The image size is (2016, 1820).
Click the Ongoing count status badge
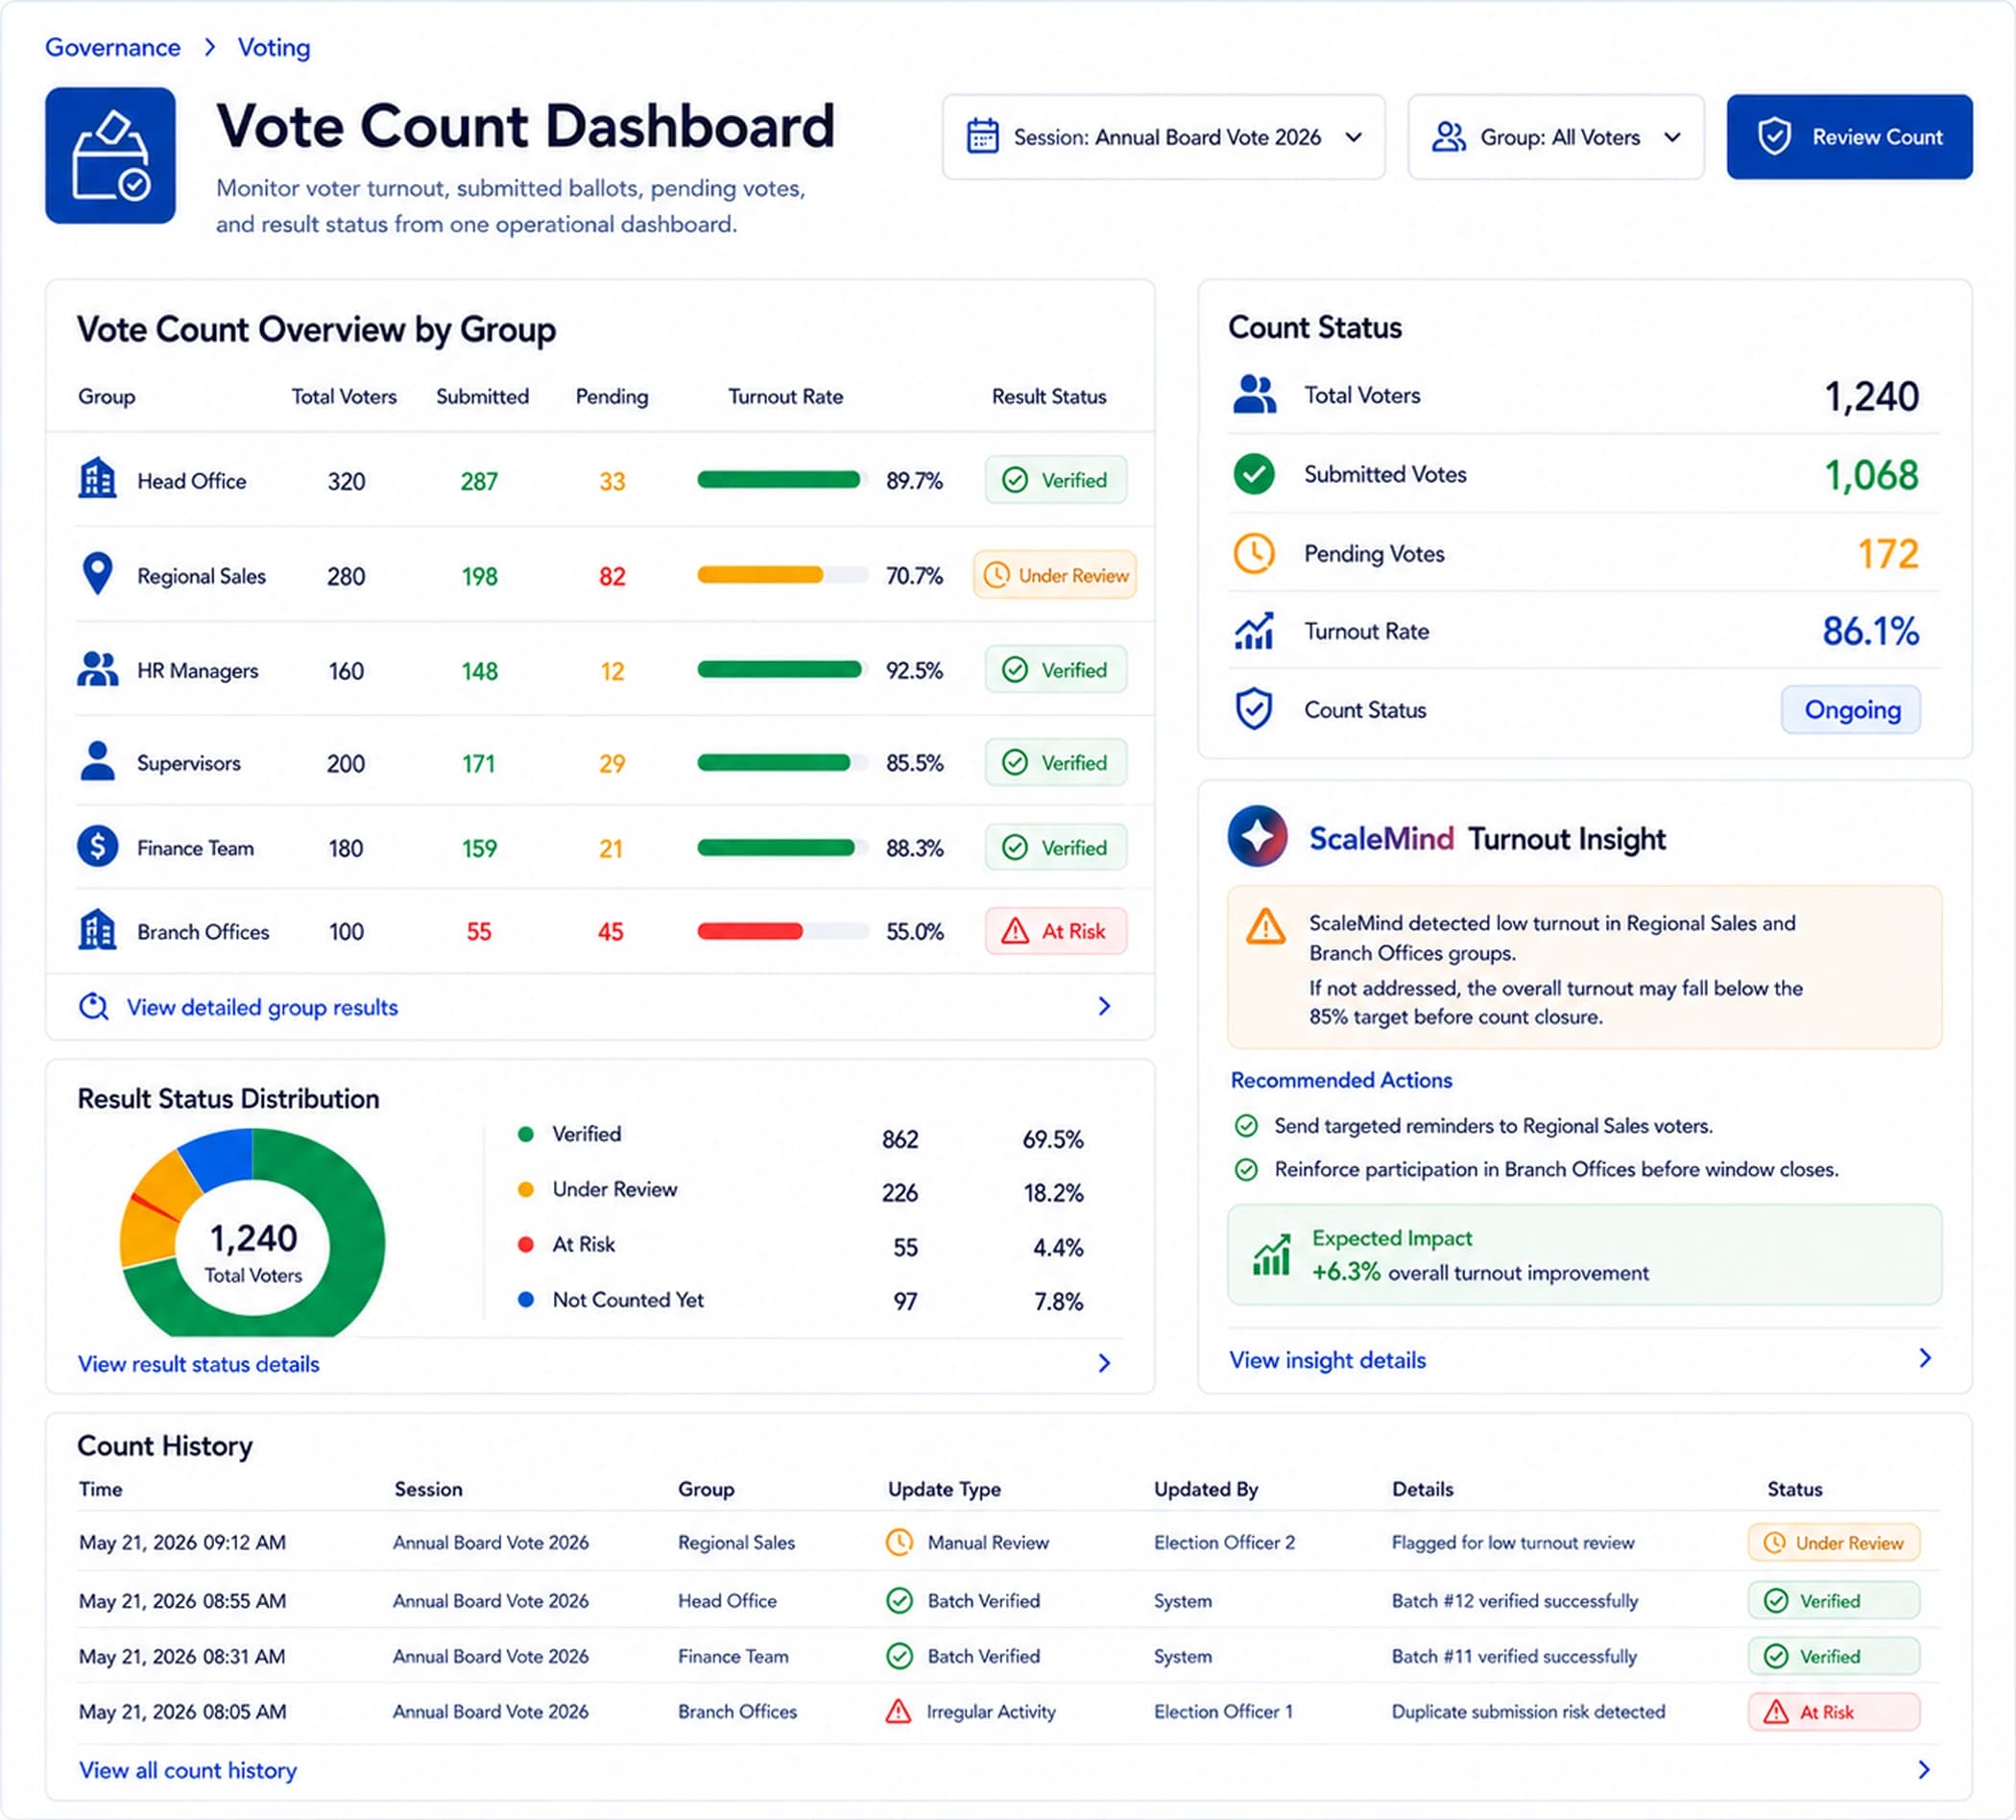pos(1851,709)
